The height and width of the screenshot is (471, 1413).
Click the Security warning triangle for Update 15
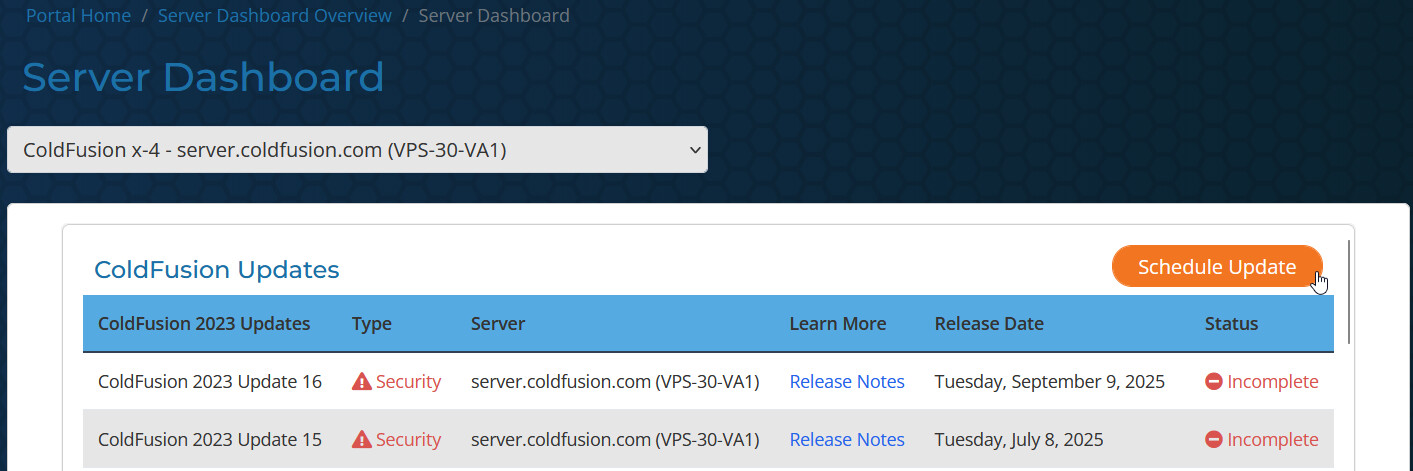(362, 440)
